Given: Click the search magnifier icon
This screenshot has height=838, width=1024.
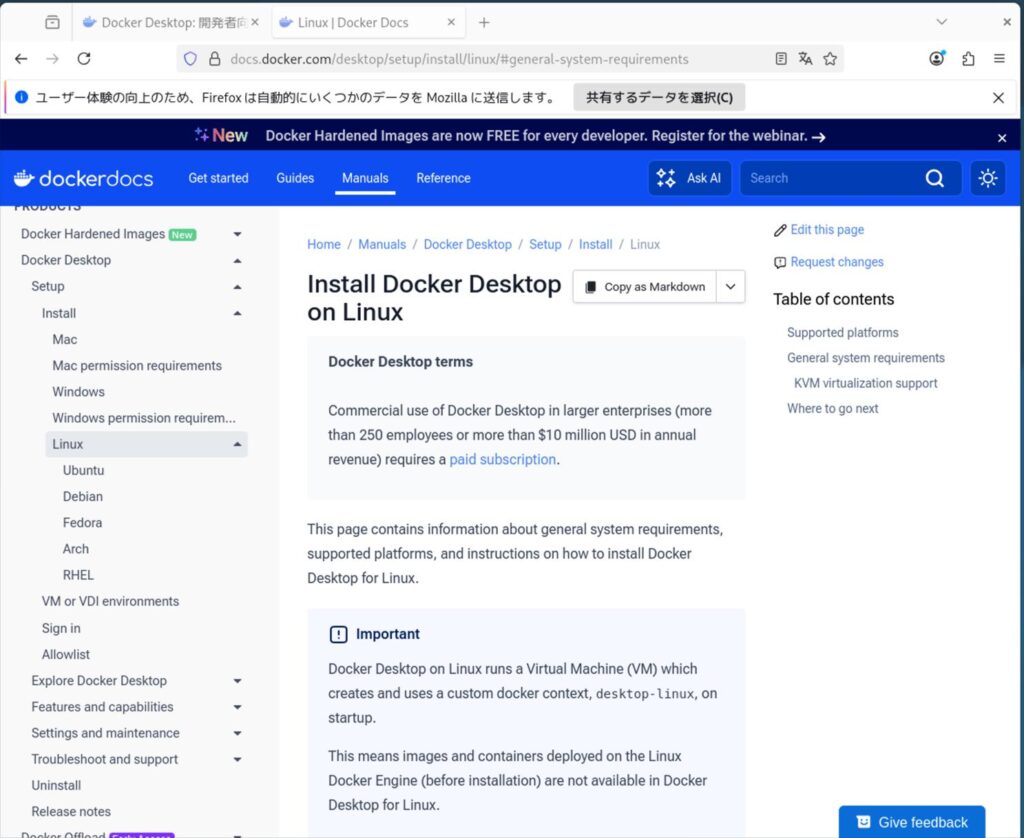Looking at the screenshot, I should coord(934,178).
